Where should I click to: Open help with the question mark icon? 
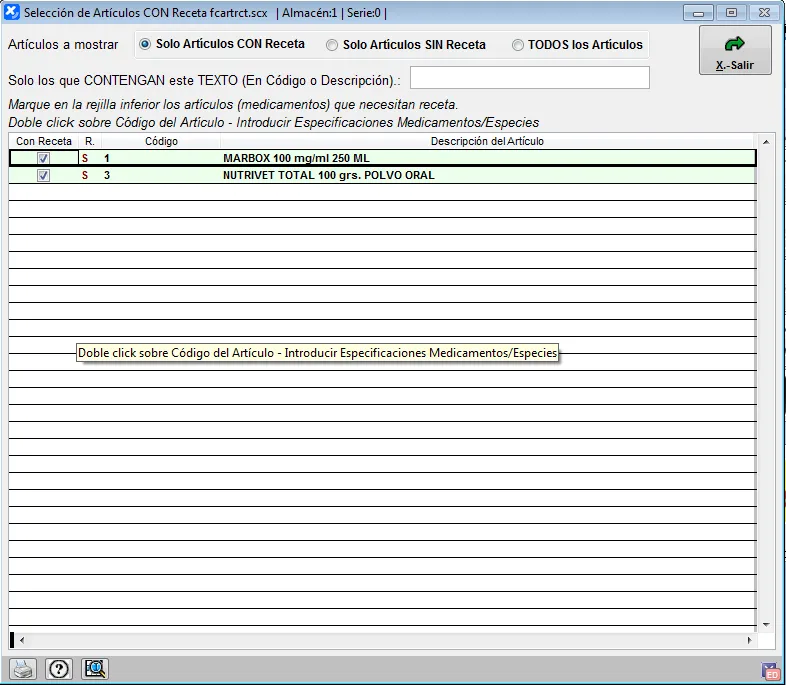[59, 669]
